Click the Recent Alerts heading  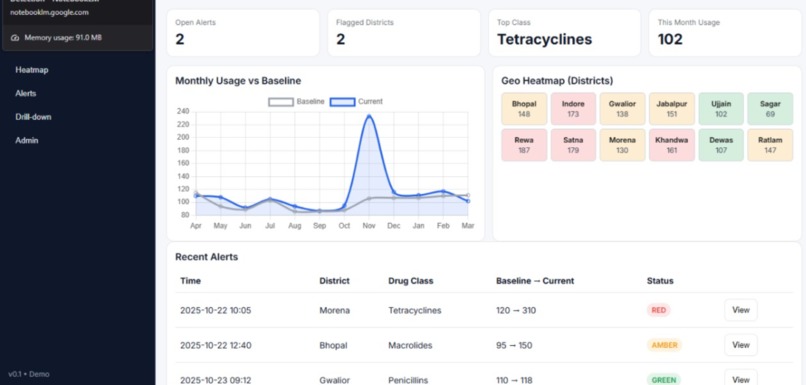tap(207, 257)
